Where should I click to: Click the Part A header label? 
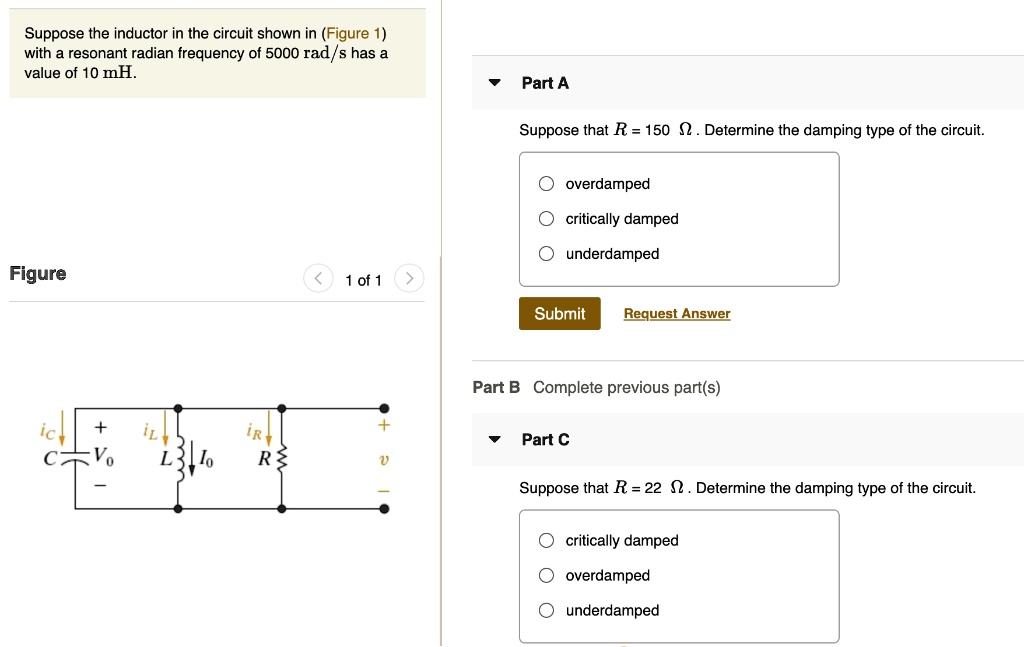[544, 83]
